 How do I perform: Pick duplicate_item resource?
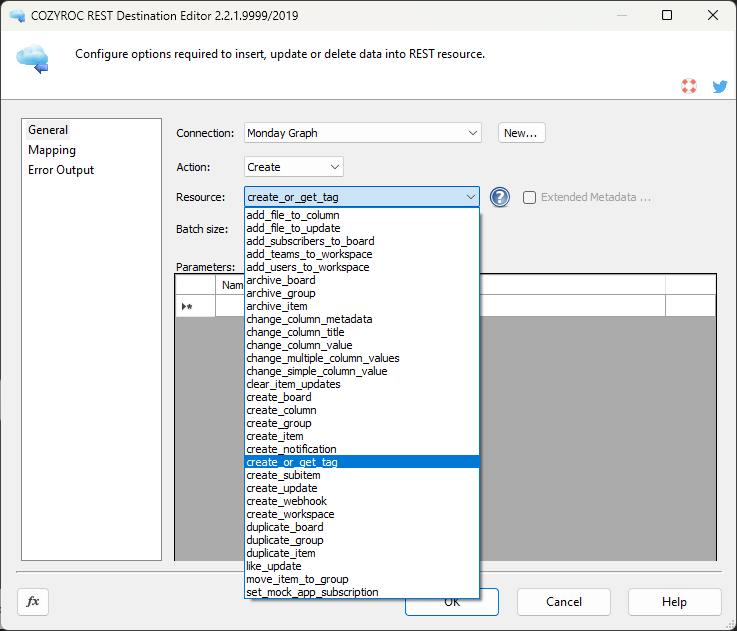point(362,553)
